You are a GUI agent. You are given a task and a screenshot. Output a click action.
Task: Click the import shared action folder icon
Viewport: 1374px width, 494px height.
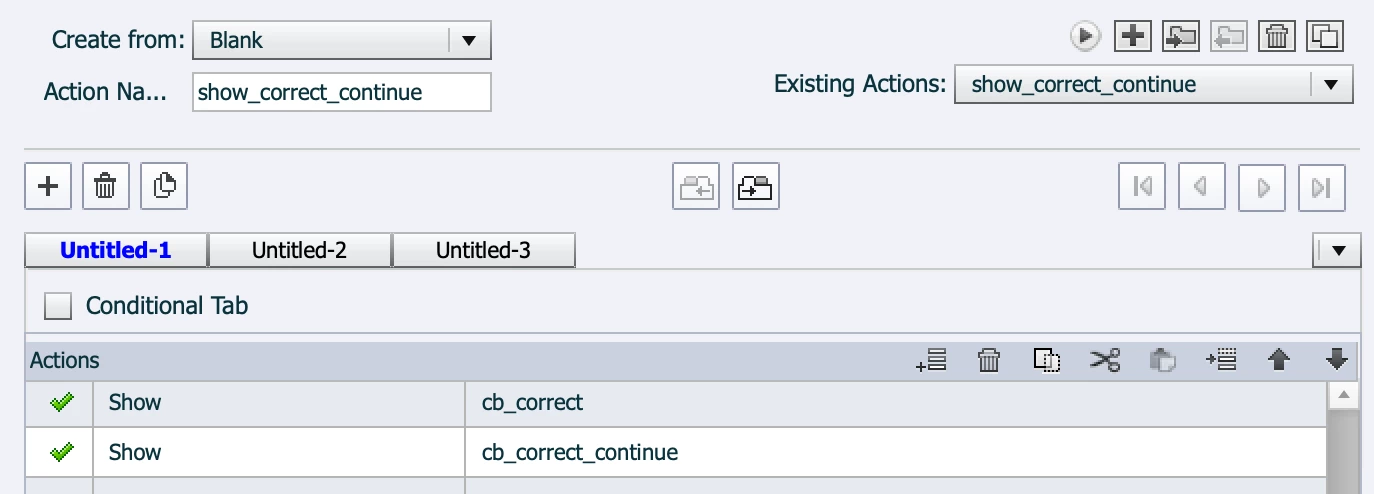click(x=1180, y=37)
